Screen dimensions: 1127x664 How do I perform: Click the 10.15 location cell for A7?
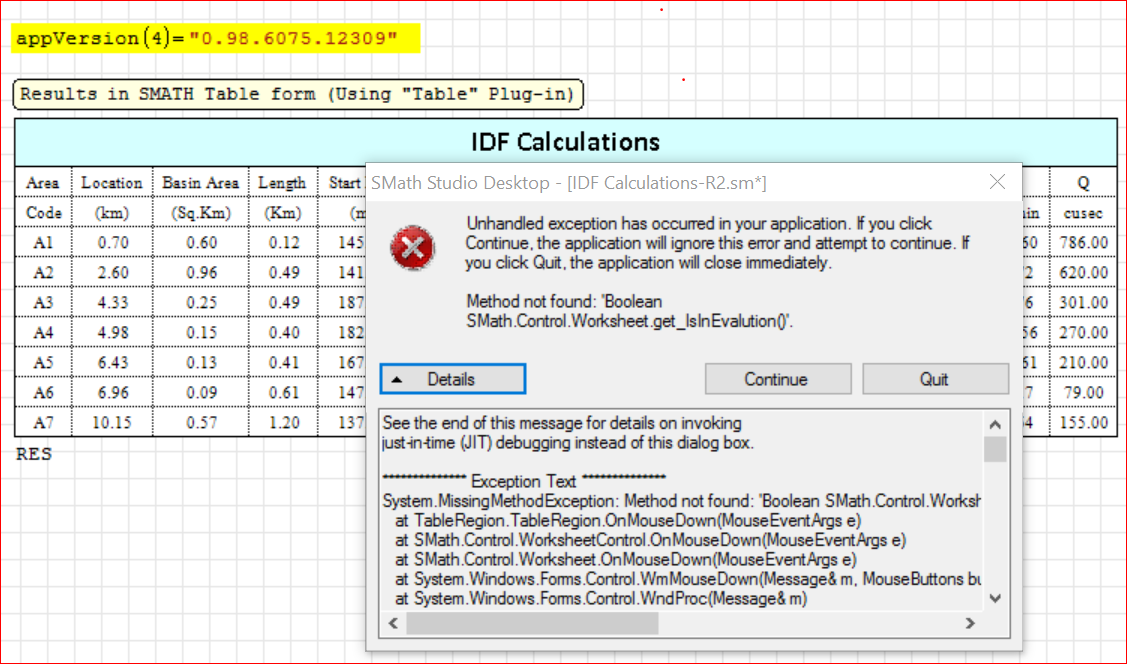click(x=111, y=423)
